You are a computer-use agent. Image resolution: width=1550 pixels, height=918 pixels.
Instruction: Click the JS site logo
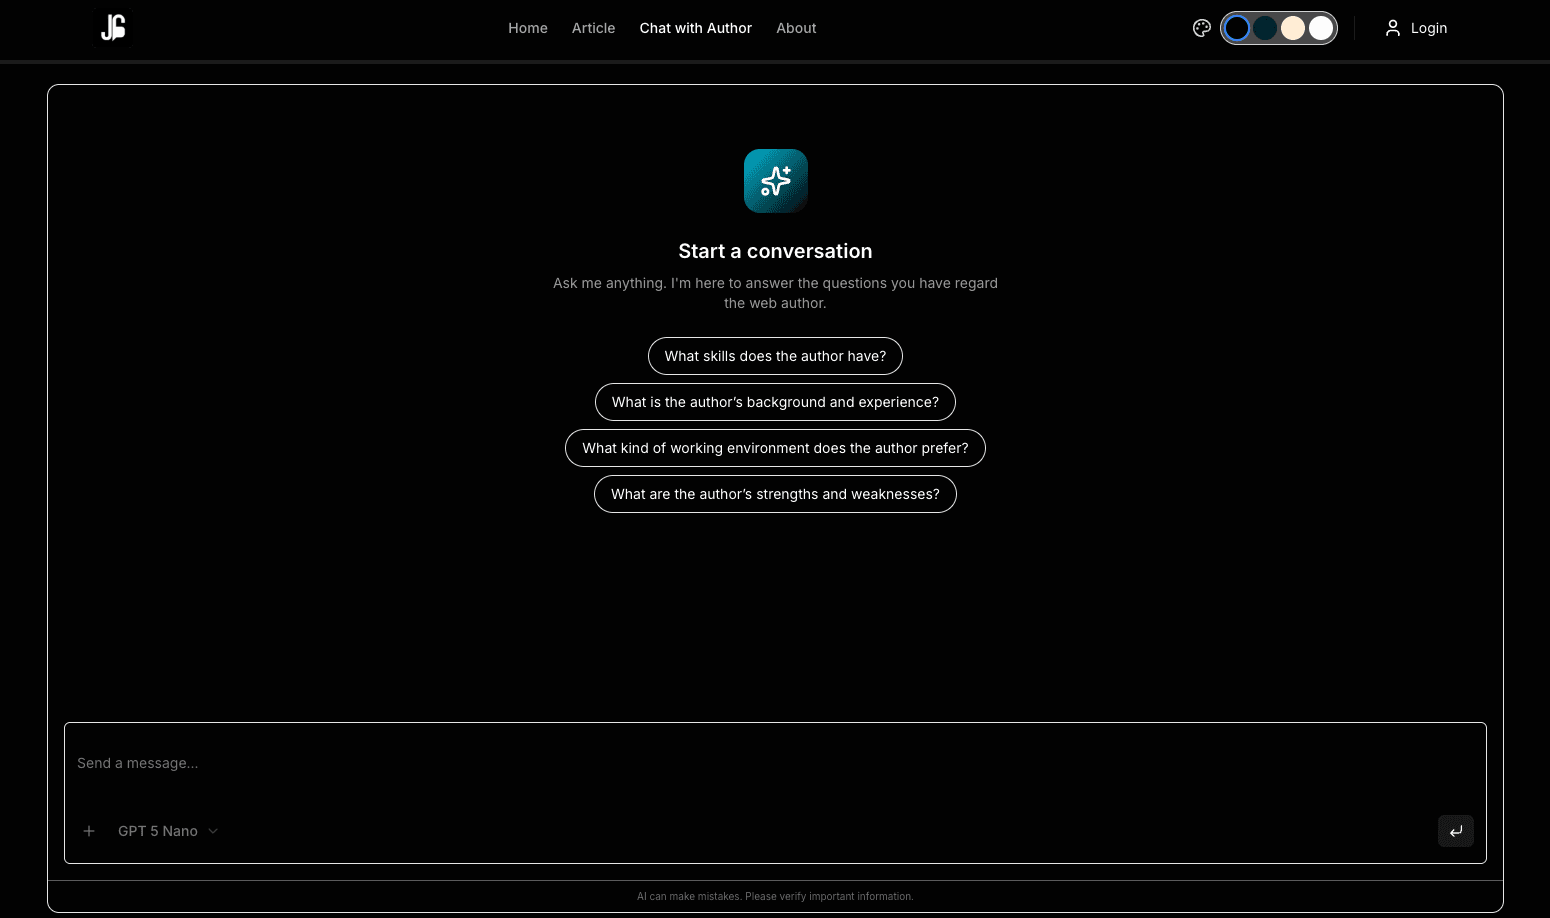pos(113,28)
